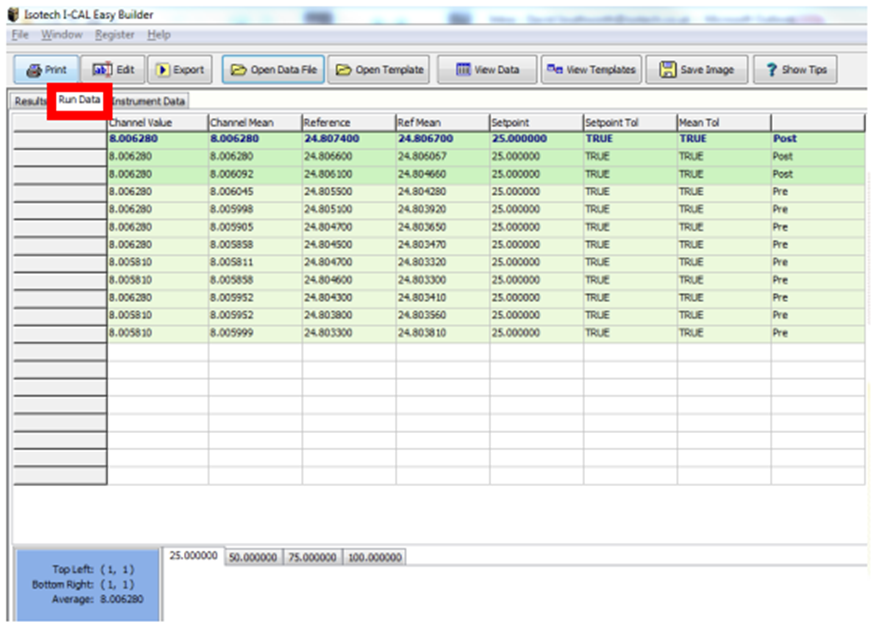Click the Save Image button
This screenshot has height=623, width=872.
[696, 70]
